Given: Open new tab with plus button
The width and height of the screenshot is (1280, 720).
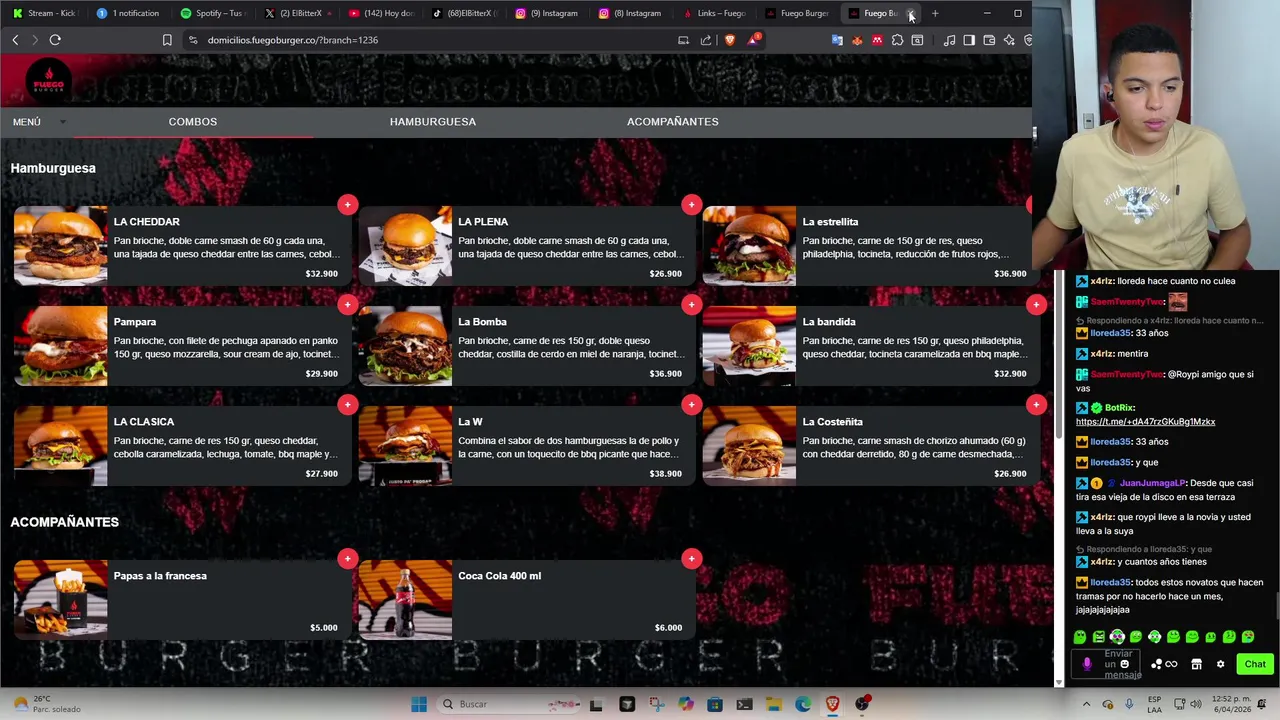Looking at the screenshot, I should [935, 13].
